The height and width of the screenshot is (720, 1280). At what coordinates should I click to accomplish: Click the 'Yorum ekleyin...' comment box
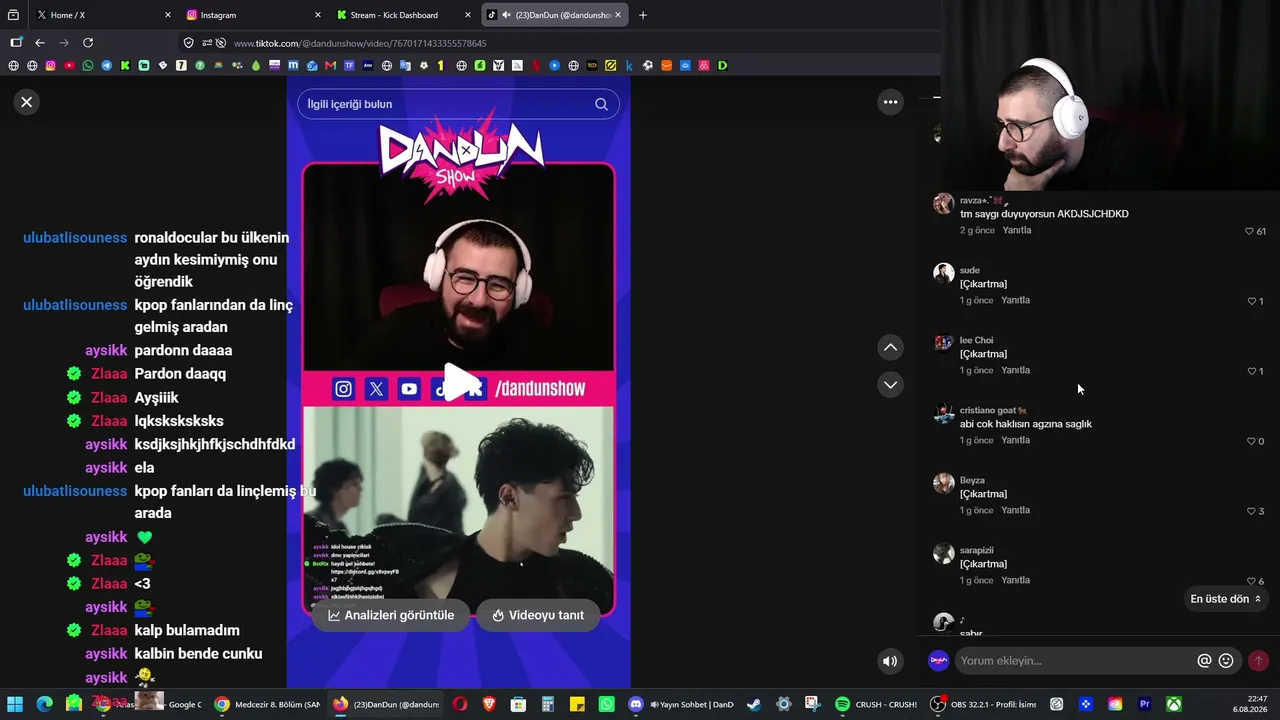1075,661
